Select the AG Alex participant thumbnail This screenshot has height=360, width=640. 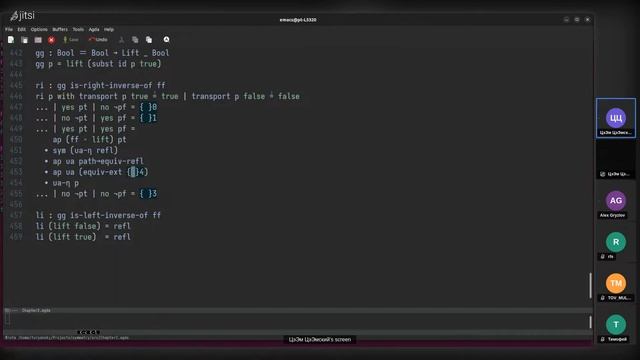(616, 201)
